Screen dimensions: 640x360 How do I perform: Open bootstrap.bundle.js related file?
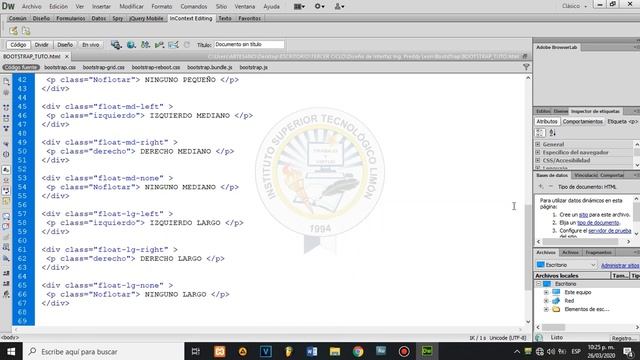click(x=210, y=67)
